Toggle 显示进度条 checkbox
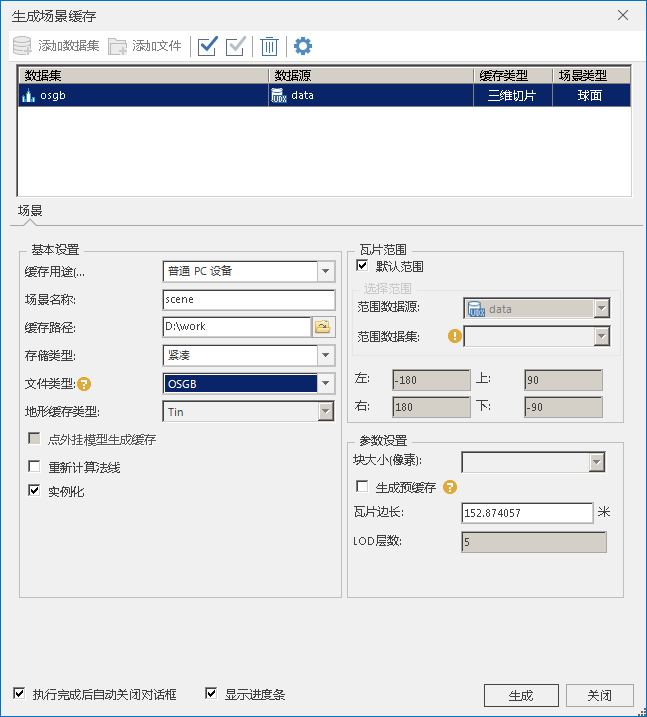Screen dimensions: 647x717 tap(211, 694)
